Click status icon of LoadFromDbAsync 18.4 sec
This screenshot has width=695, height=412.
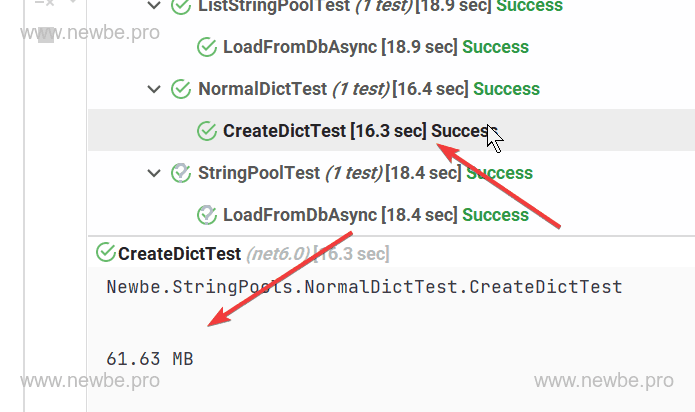[x=207, y=215]
